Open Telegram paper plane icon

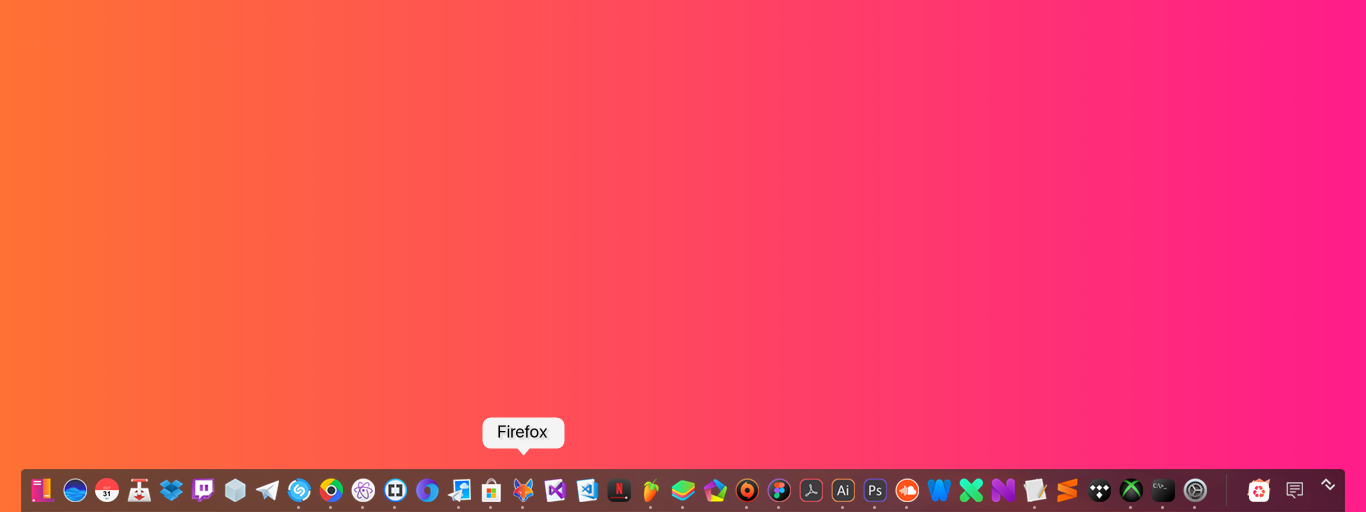point(267,490)
